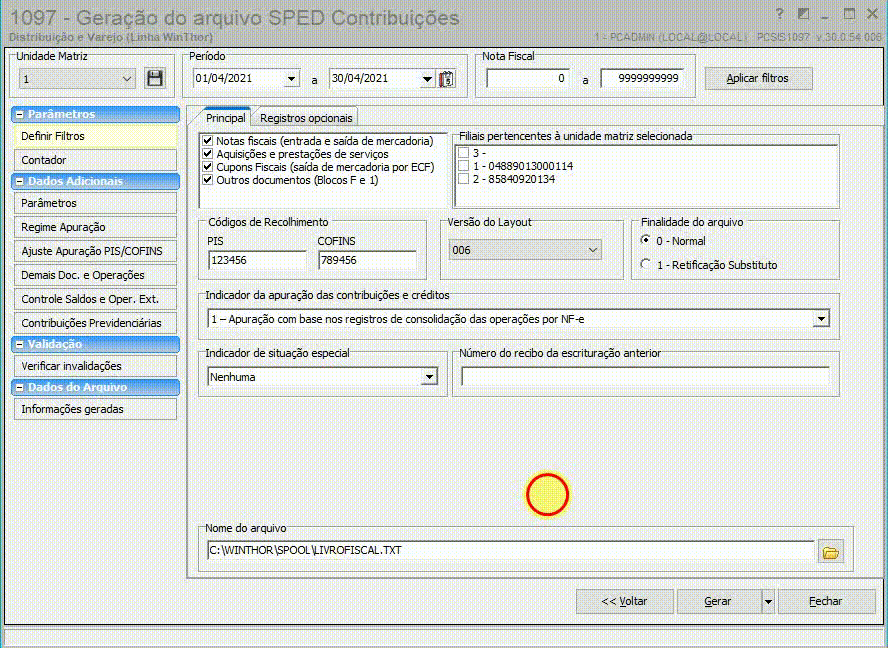Image resolution: width=888 pixels, height=648 pixels.
Task: Click the help question mark icon
Action: [779, 14]
